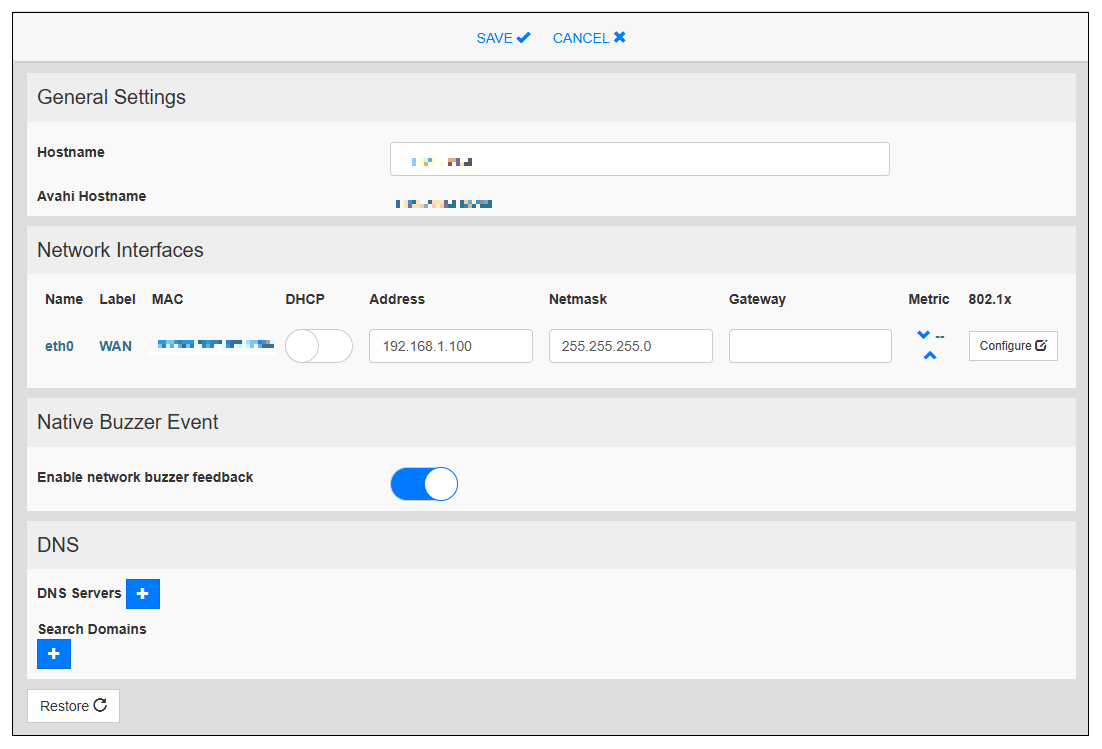Click the empty Gateway input field
Screen dimensions: 1102x749
coord(810,346)
